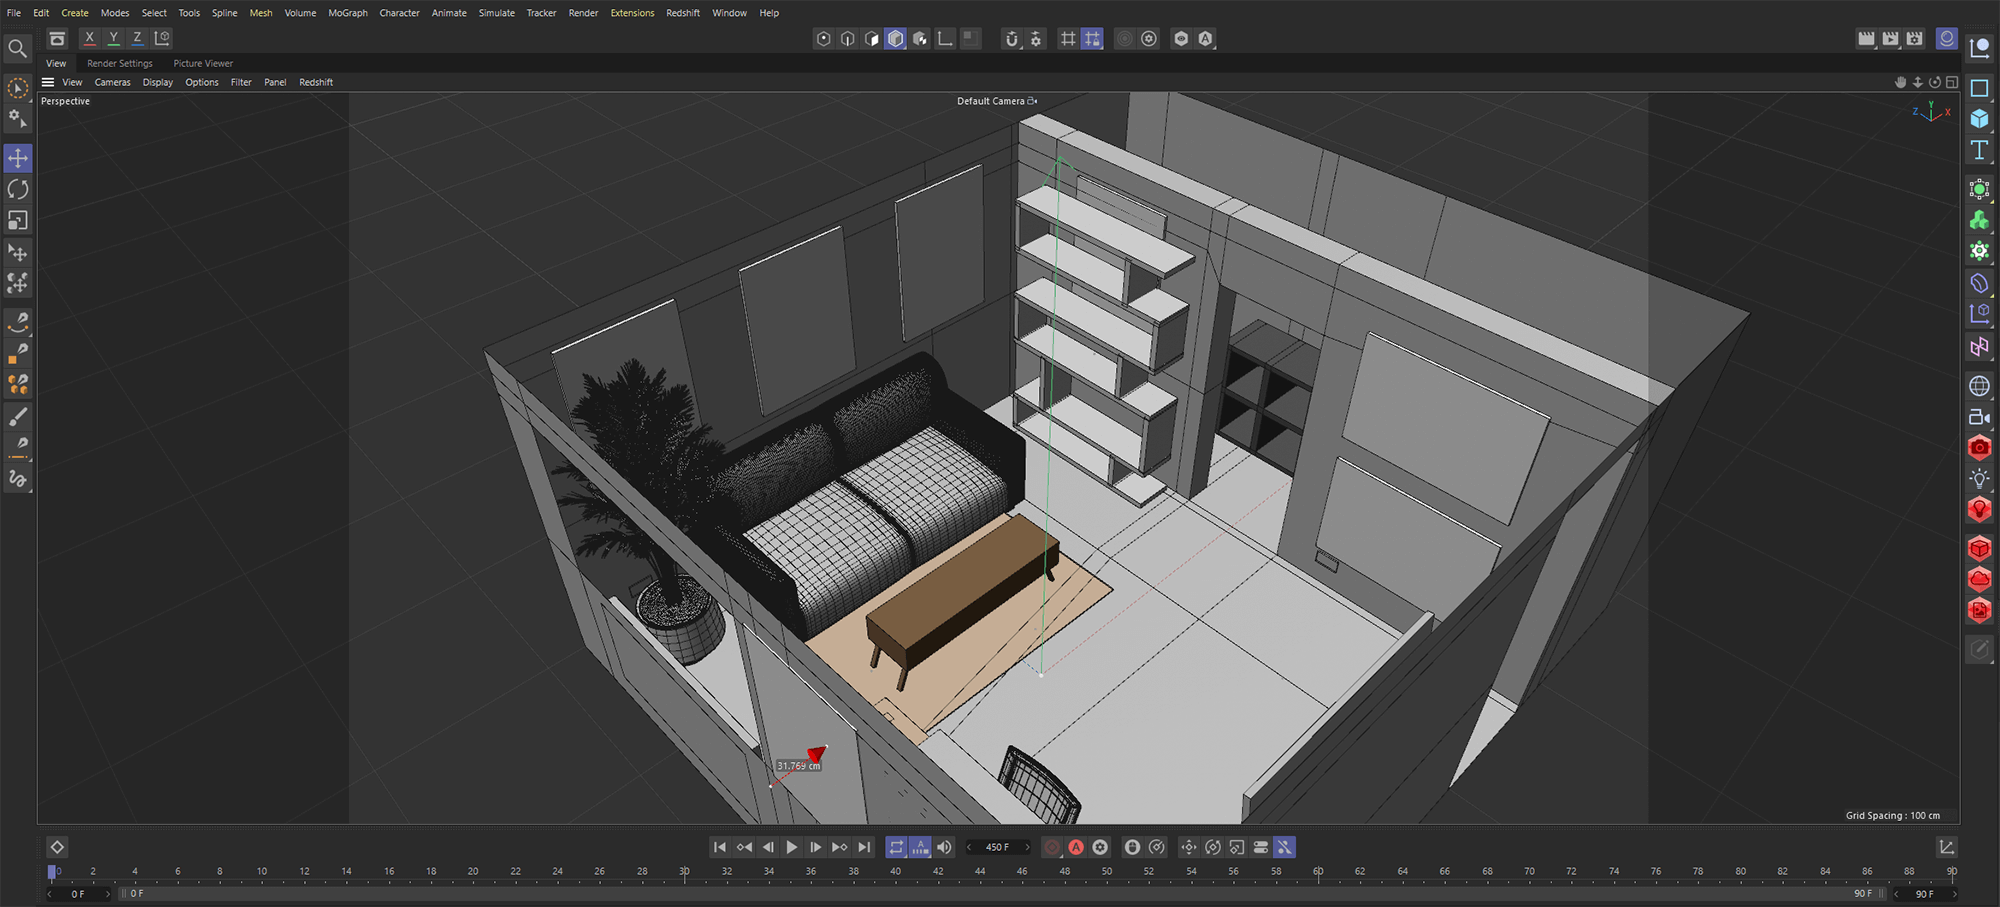The width and height of the screenshot is (2000, 907).
Task: Add a Cube primitive object
Action: pos(1979,119)
